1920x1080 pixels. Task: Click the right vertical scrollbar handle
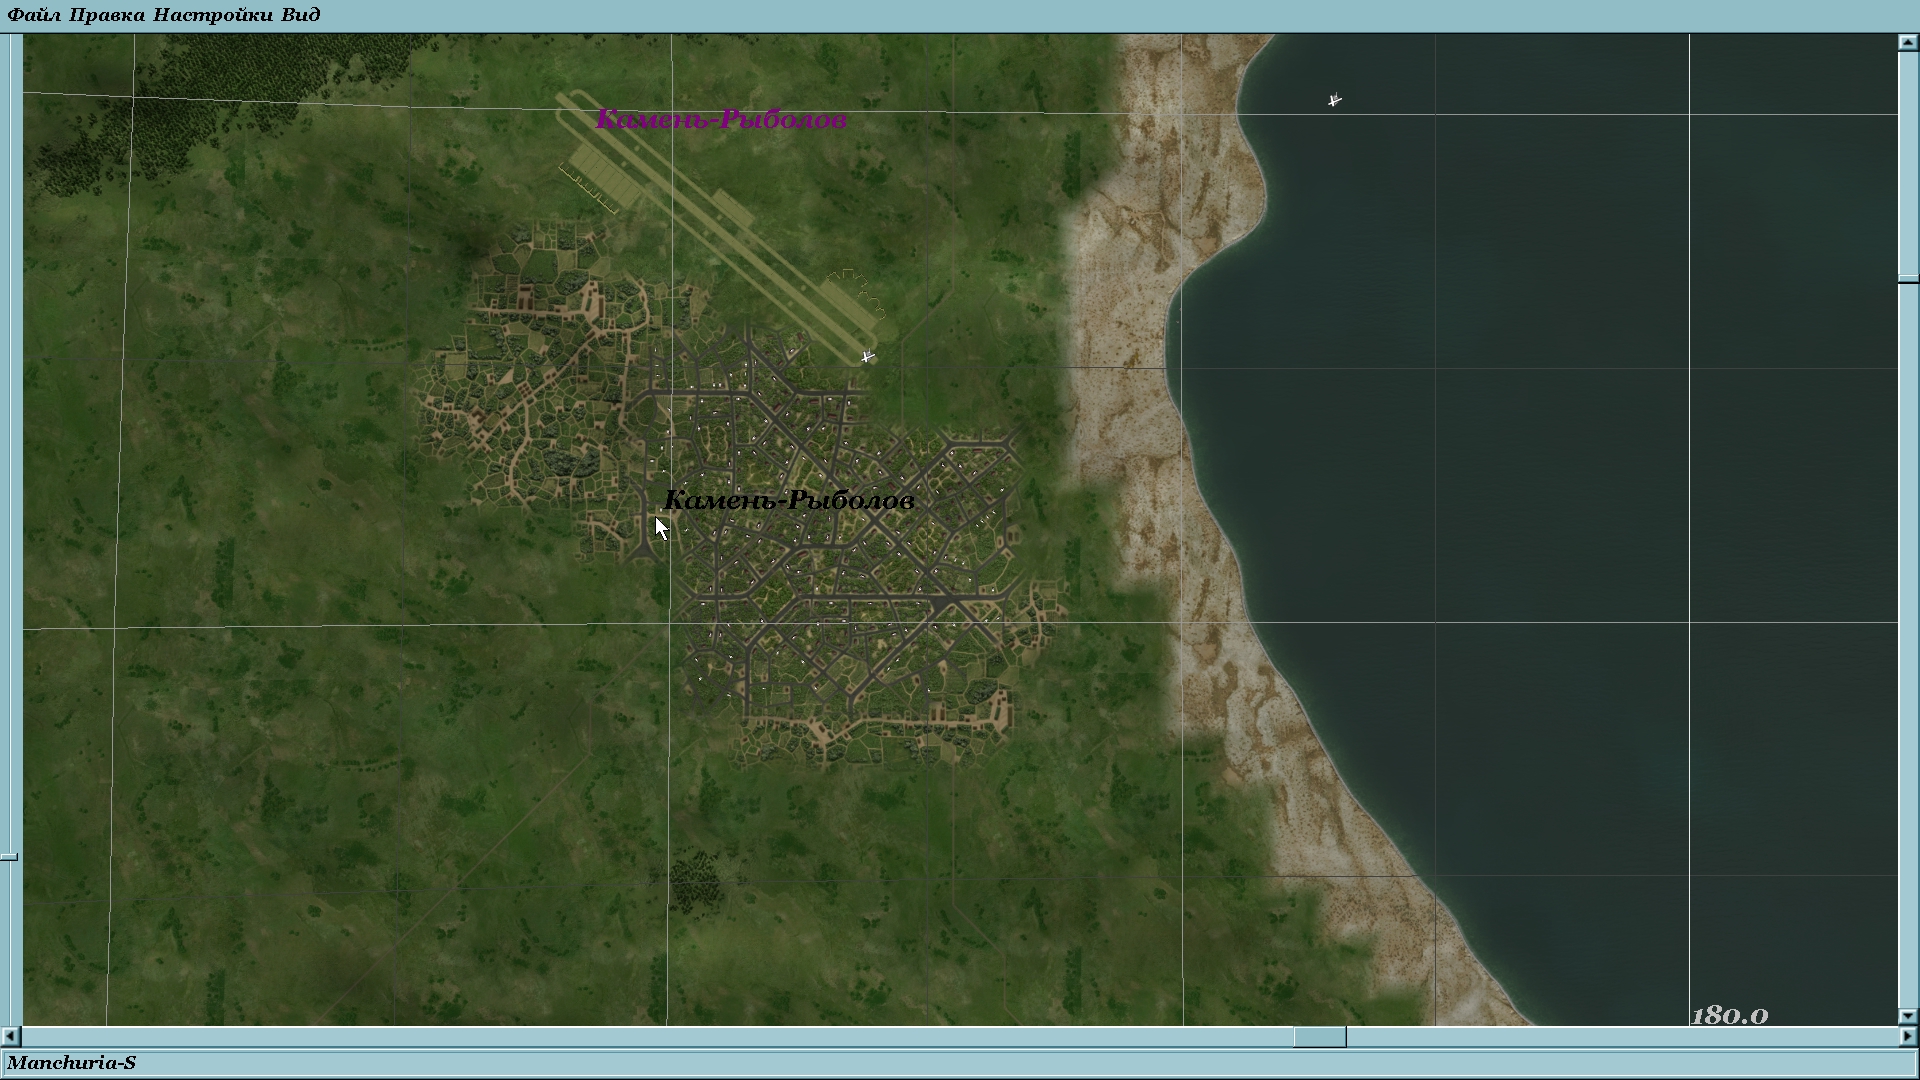coord(1907,279)
